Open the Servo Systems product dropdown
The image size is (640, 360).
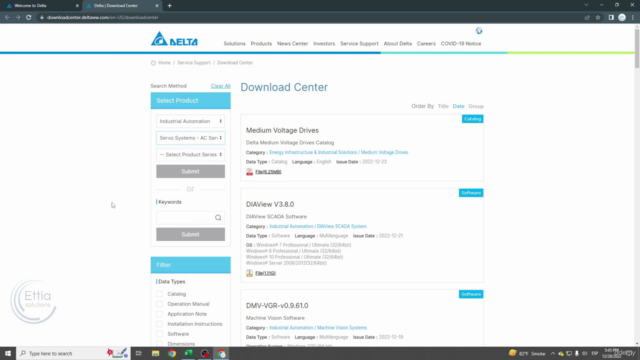[x=191, y=138]
